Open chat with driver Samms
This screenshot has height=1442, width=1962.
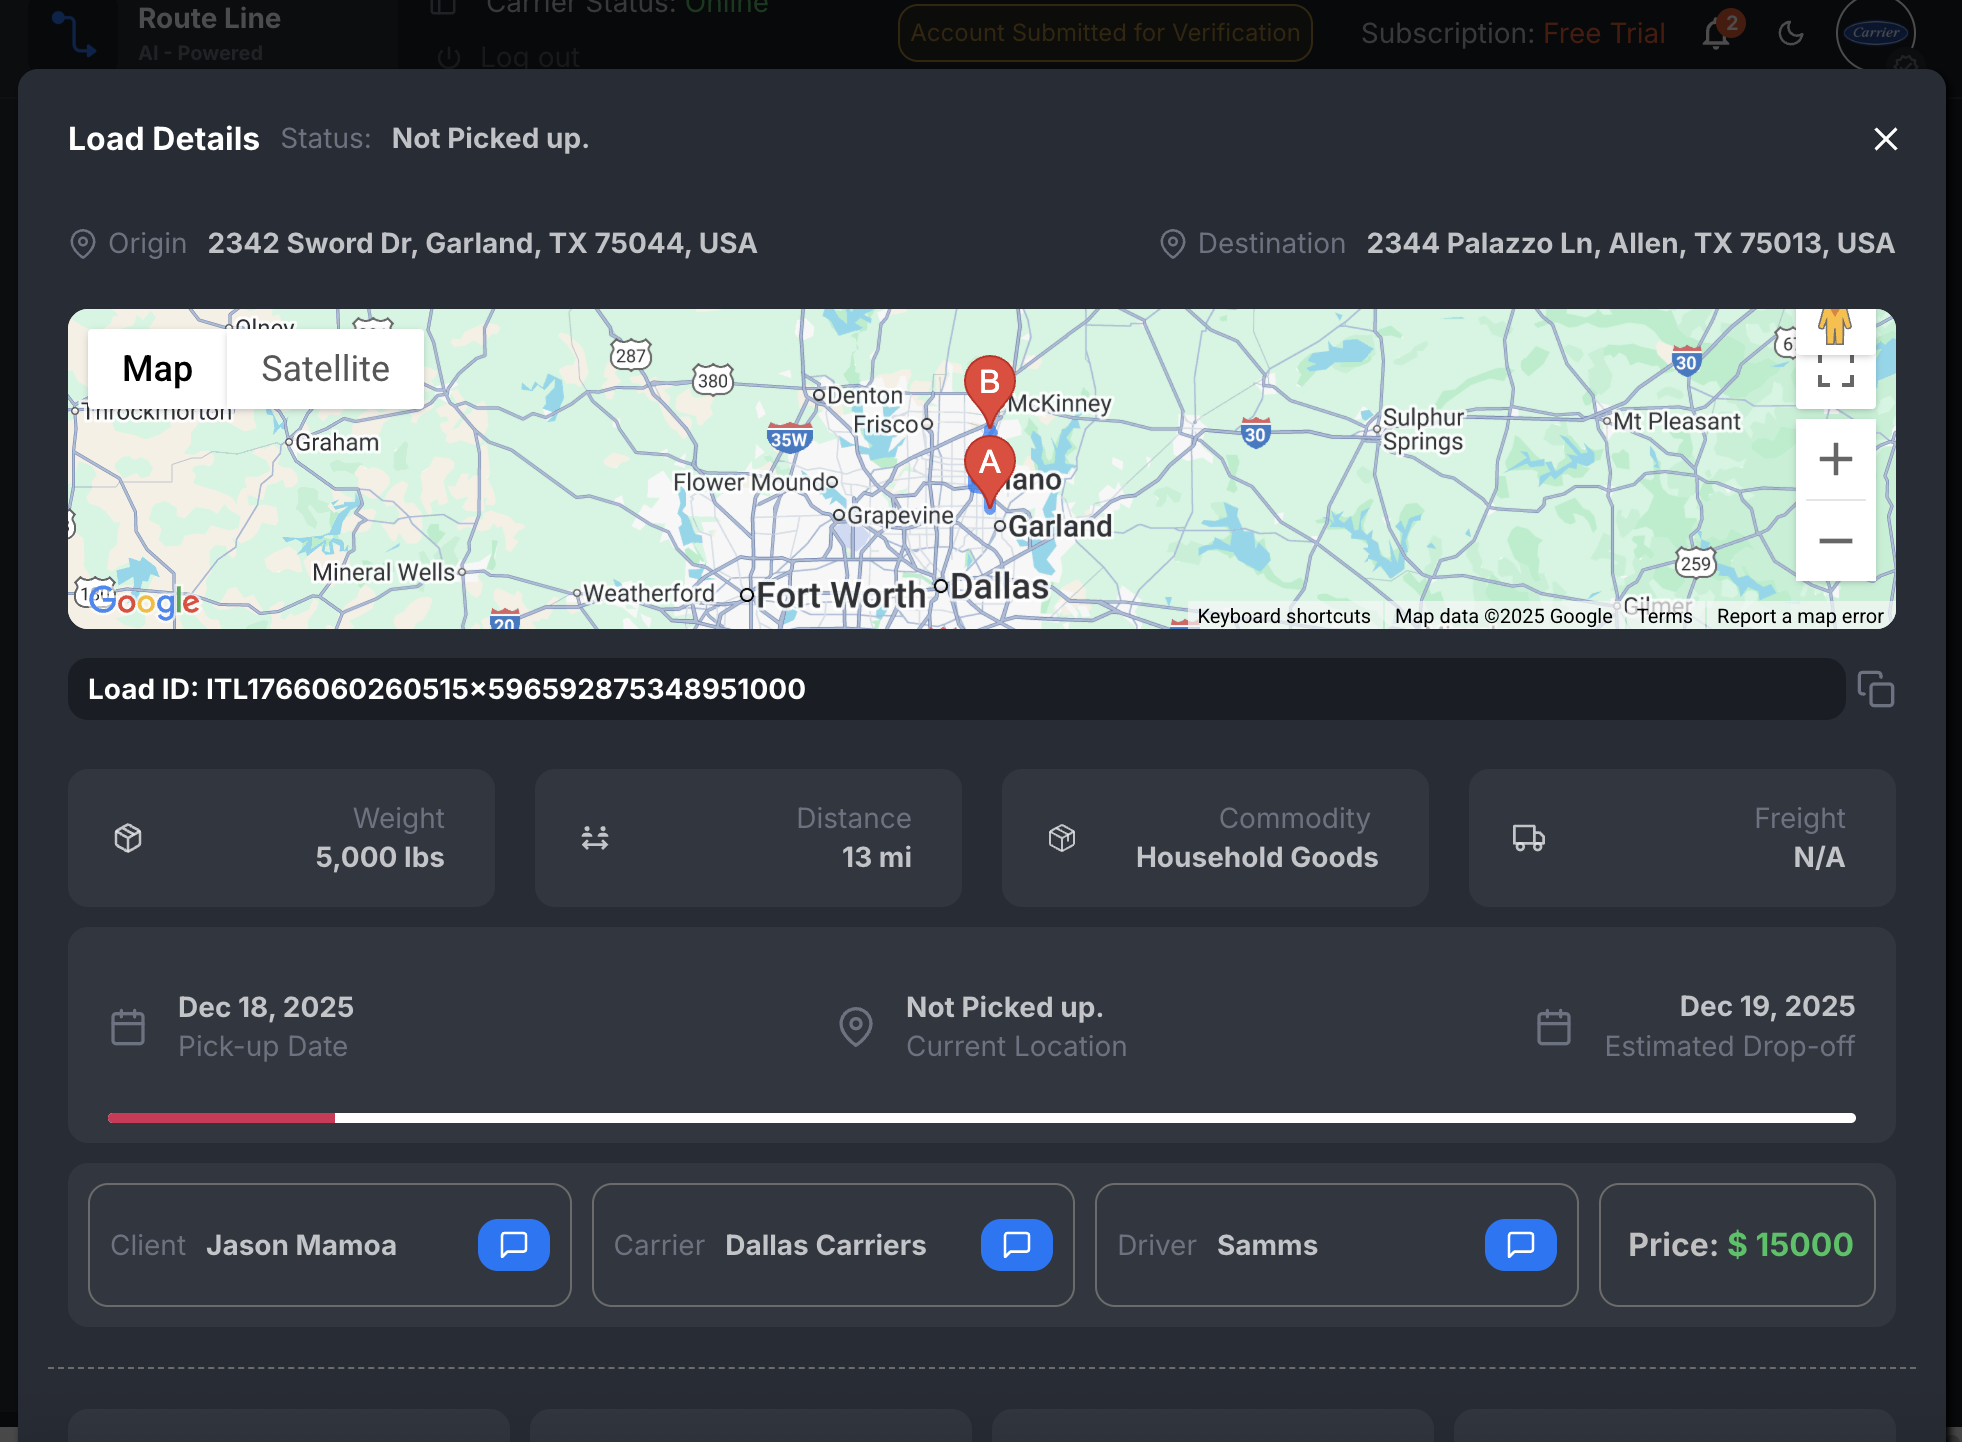click(1519, 1244)
